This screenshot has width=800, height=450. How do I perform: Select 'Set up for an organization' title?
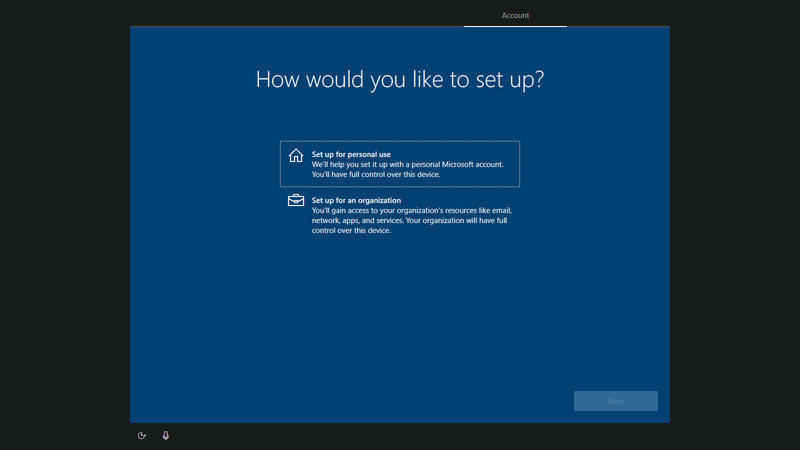point(356,200)
